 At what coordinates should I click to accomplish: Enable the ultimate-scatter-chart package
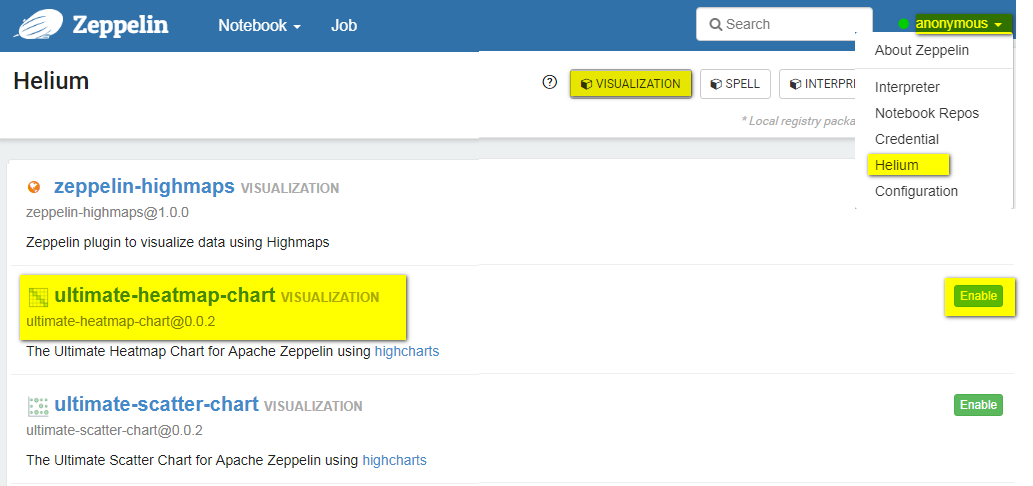pyautogui.click(x=978, y=404)
